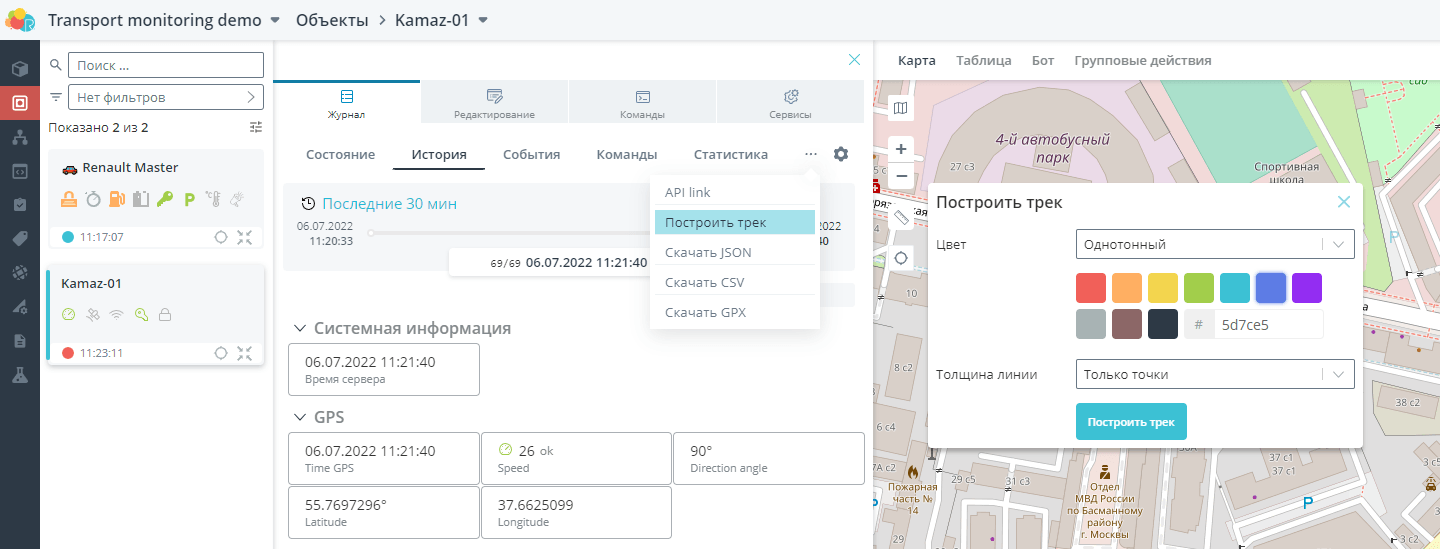The image size is (1440, 549).
Task: Switch map view to Таблица tab
Action: pos(984,60)
